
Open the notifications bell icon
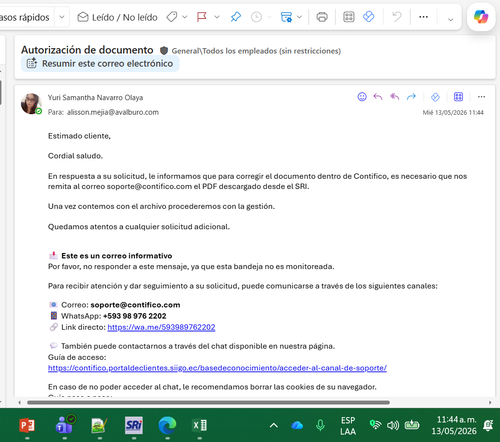488,425
